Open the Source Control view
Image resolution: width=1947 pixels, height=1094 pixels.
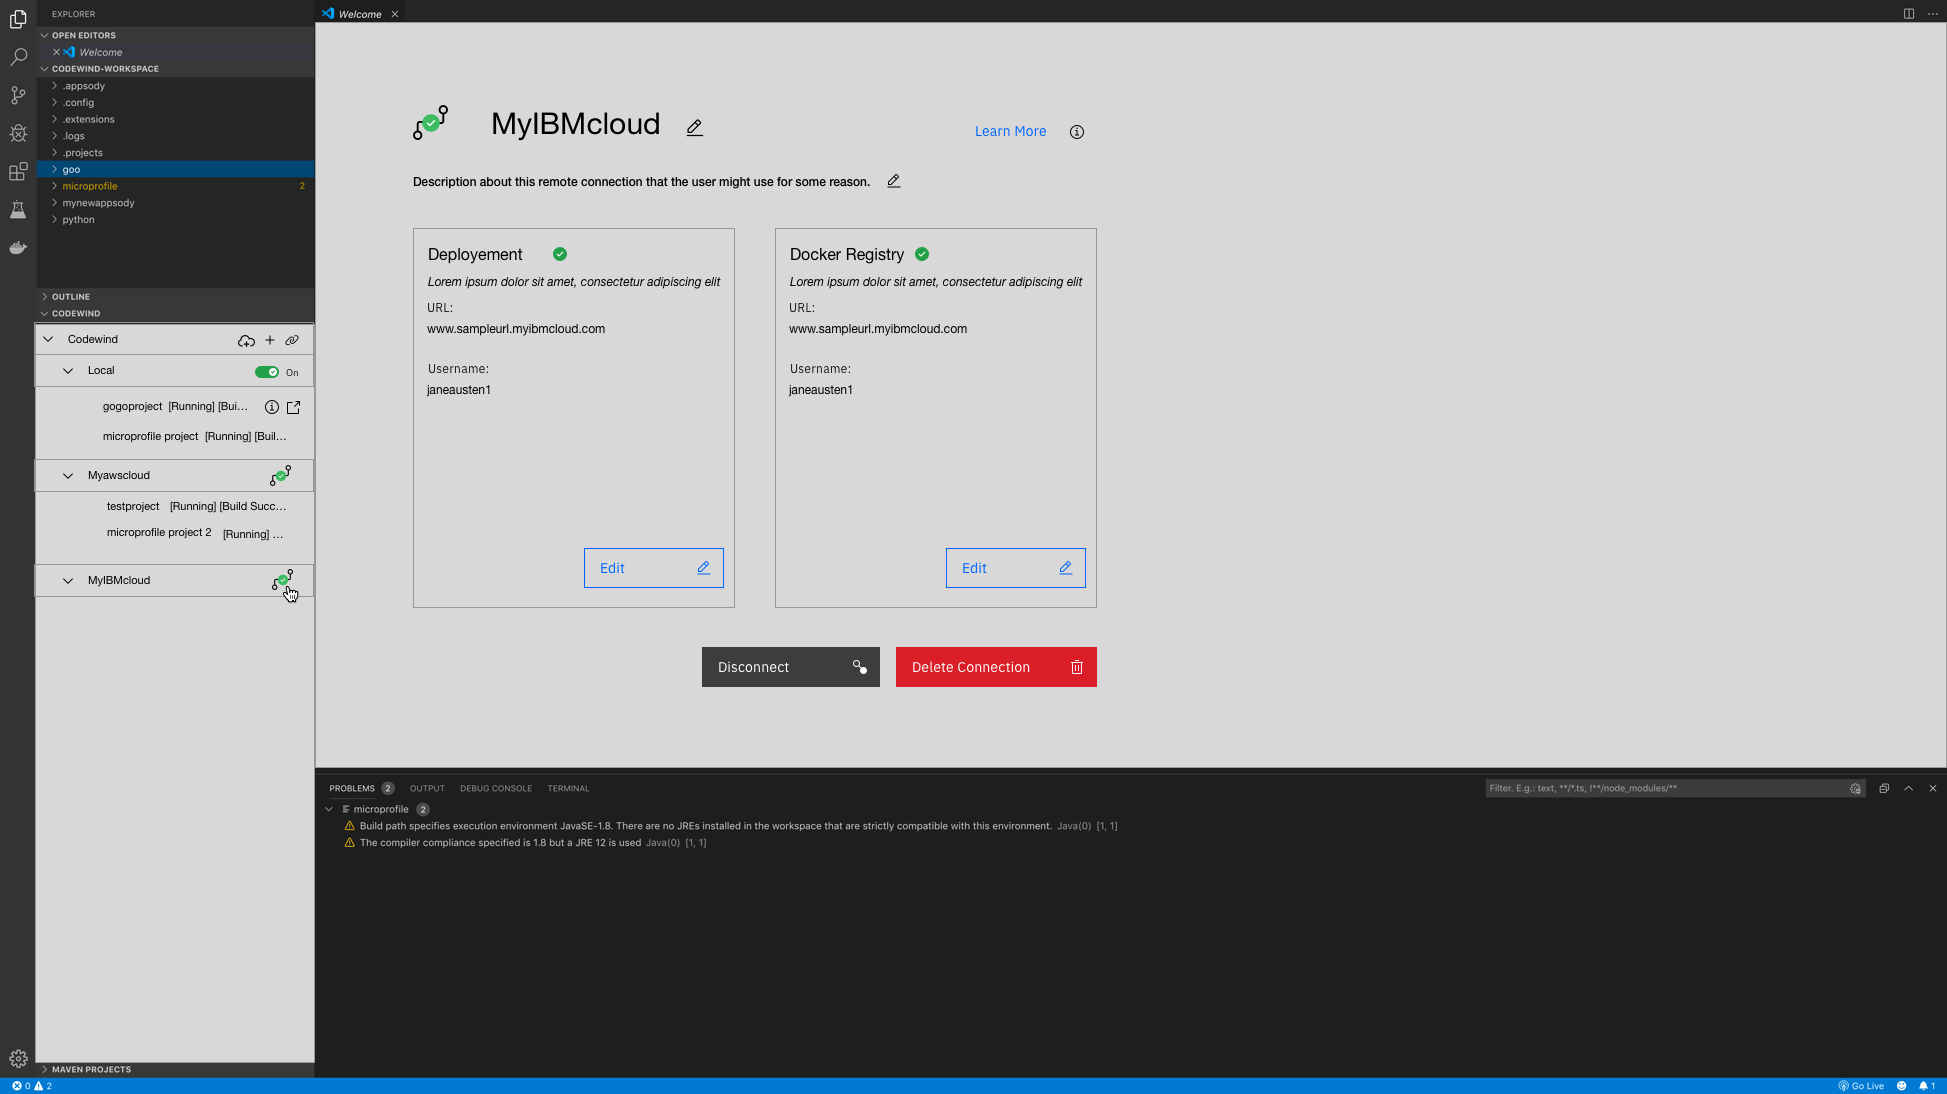tap(18, 95)
